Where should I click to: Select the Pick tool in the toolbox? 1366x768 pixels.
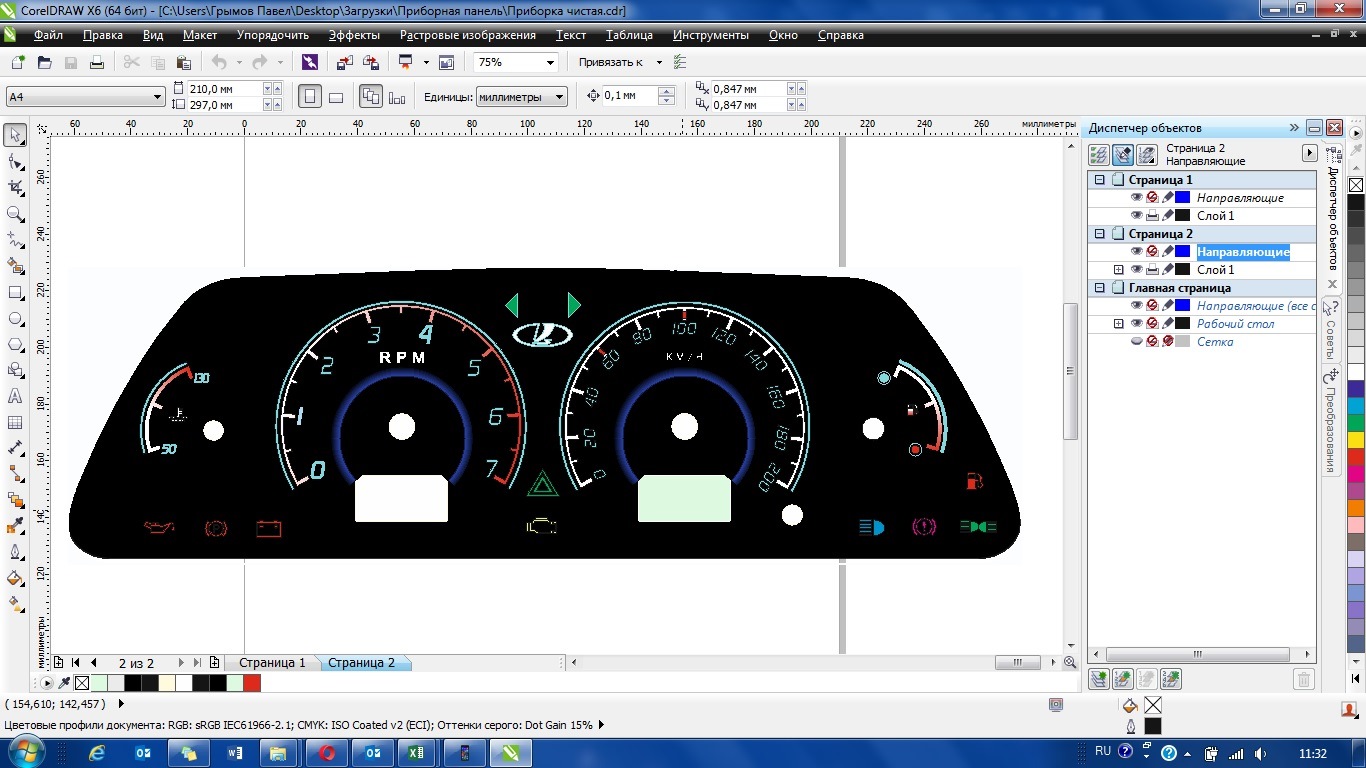click(x=15, y=135)
